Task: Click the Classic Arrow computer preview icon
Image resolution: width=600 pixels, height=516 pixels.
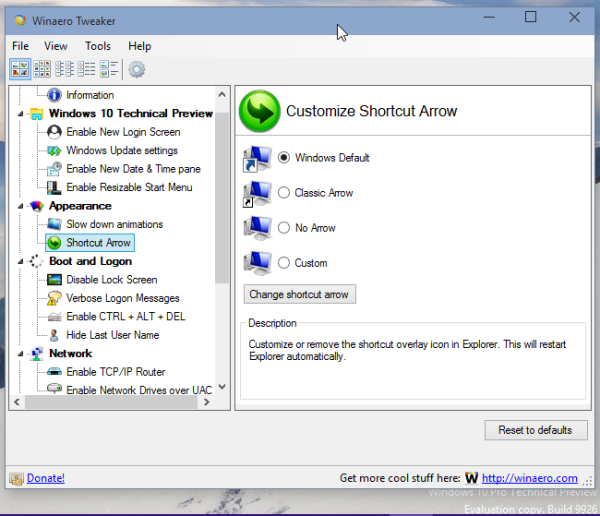Action: click(x=258, y=194)
